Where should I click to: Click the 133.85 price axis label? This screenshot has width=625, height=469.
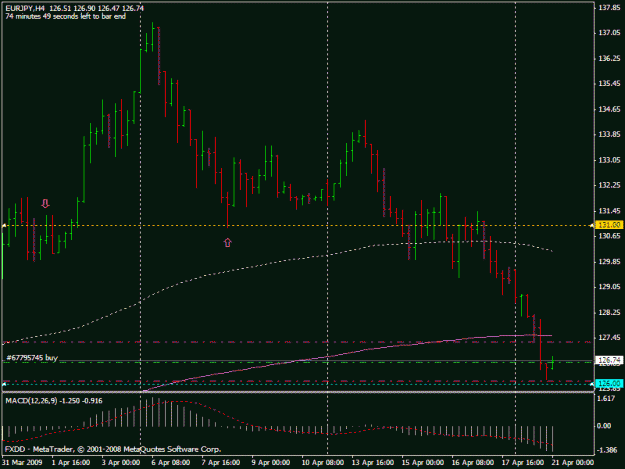point(609,134)
